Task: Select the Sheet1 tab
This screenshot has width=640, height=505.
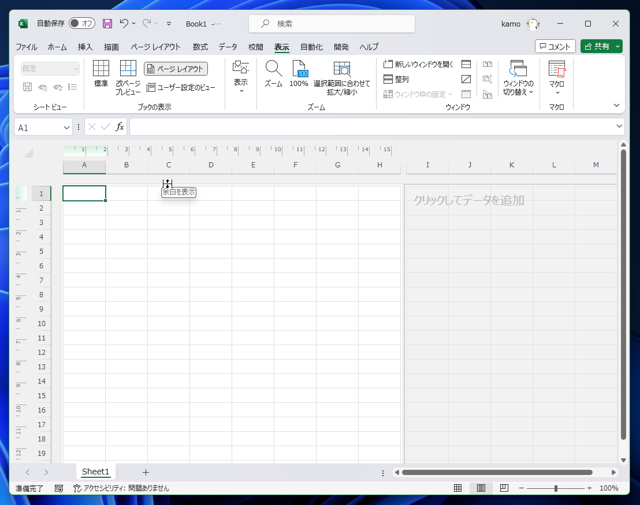Action: pyautogui.click(x=96, y=472)
